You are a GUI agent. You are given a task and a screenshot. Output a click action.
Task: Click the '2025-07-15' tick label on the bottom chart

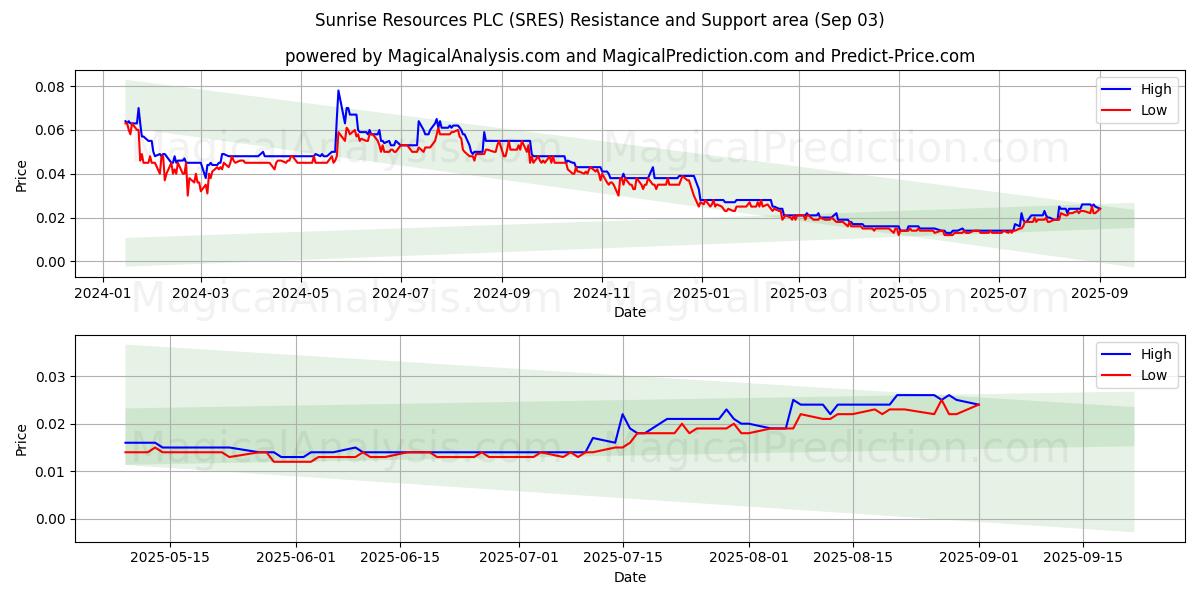point(623,559)
